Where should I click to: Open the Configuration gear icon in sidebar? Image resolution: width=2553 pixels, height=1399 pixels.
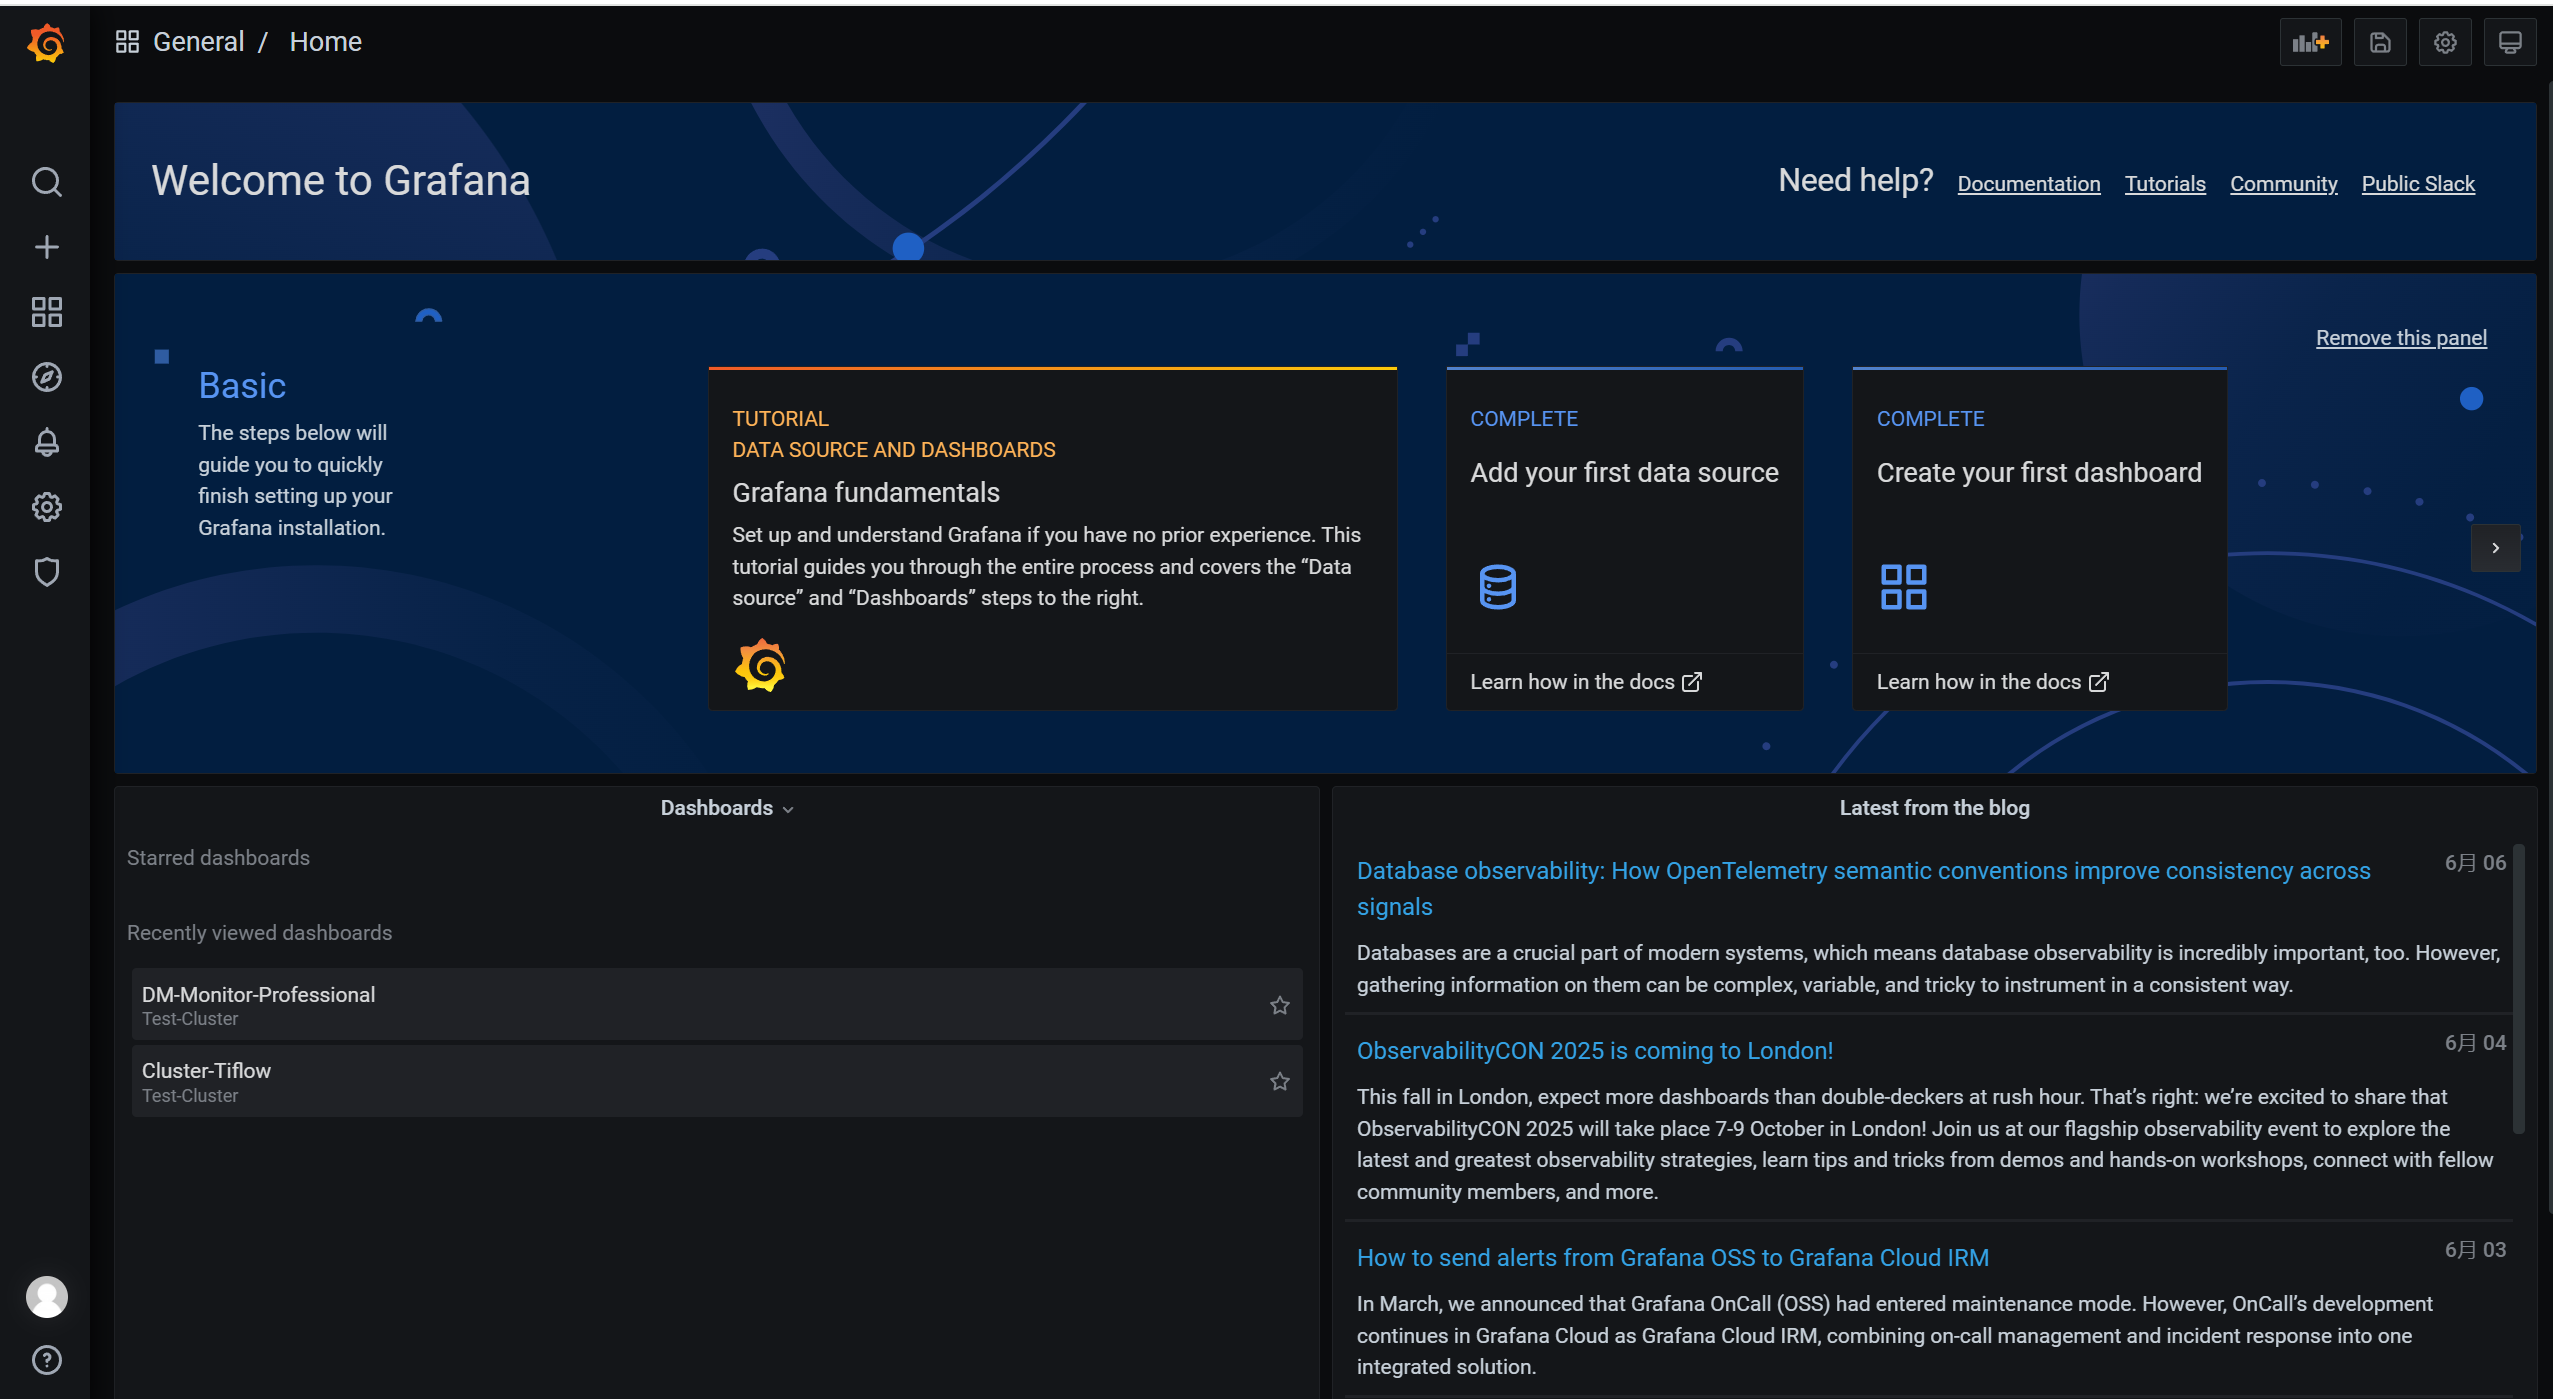46,507
